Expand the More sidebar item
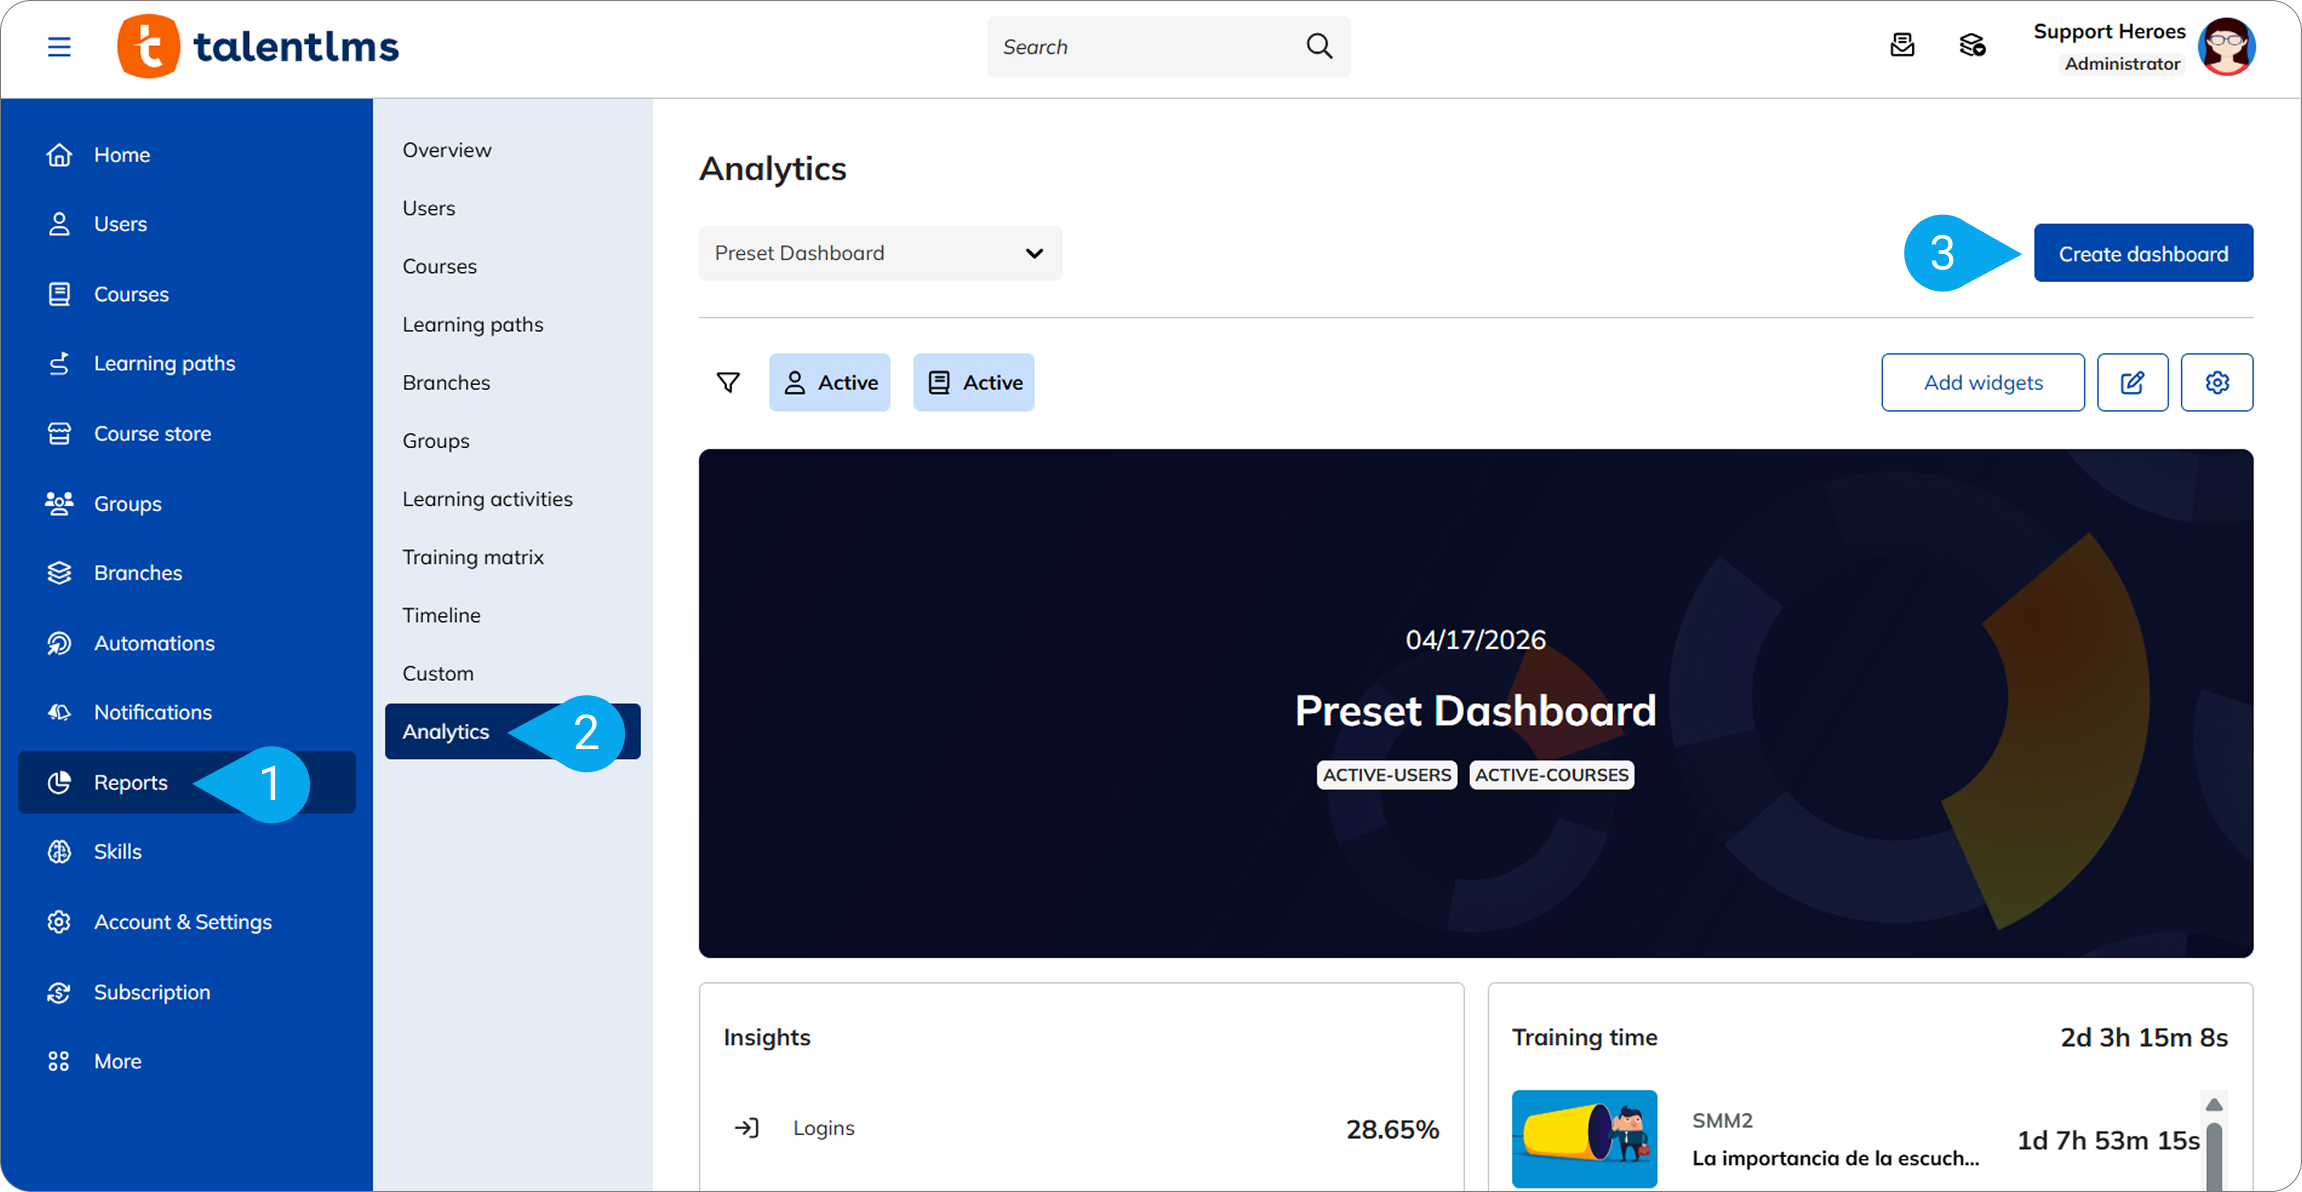Viewport: 2302px width, 1192px height. coord(117,1061)
